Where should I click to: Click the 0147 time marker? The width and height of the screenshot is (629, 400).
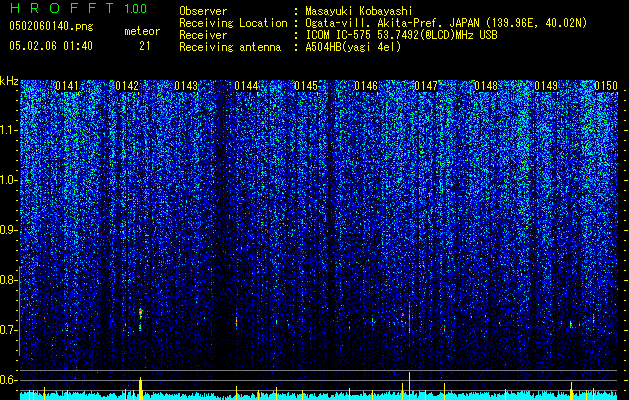[426, 86]
